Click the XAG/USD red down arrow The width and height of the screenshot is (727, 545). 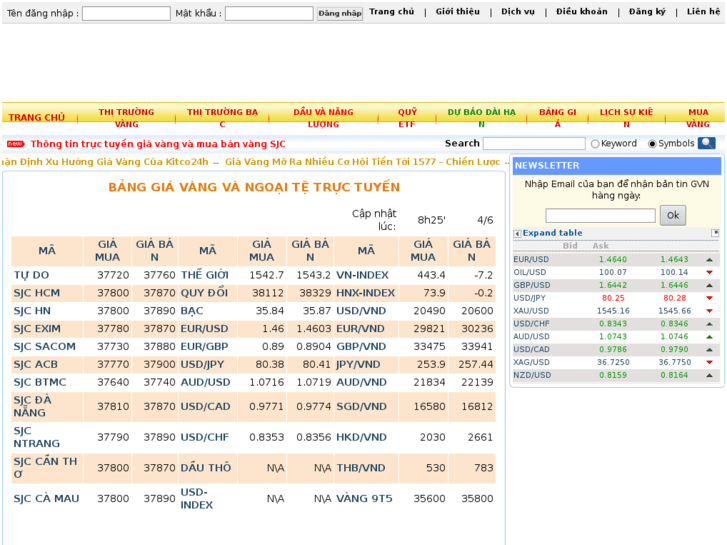[x=709, y=362]
